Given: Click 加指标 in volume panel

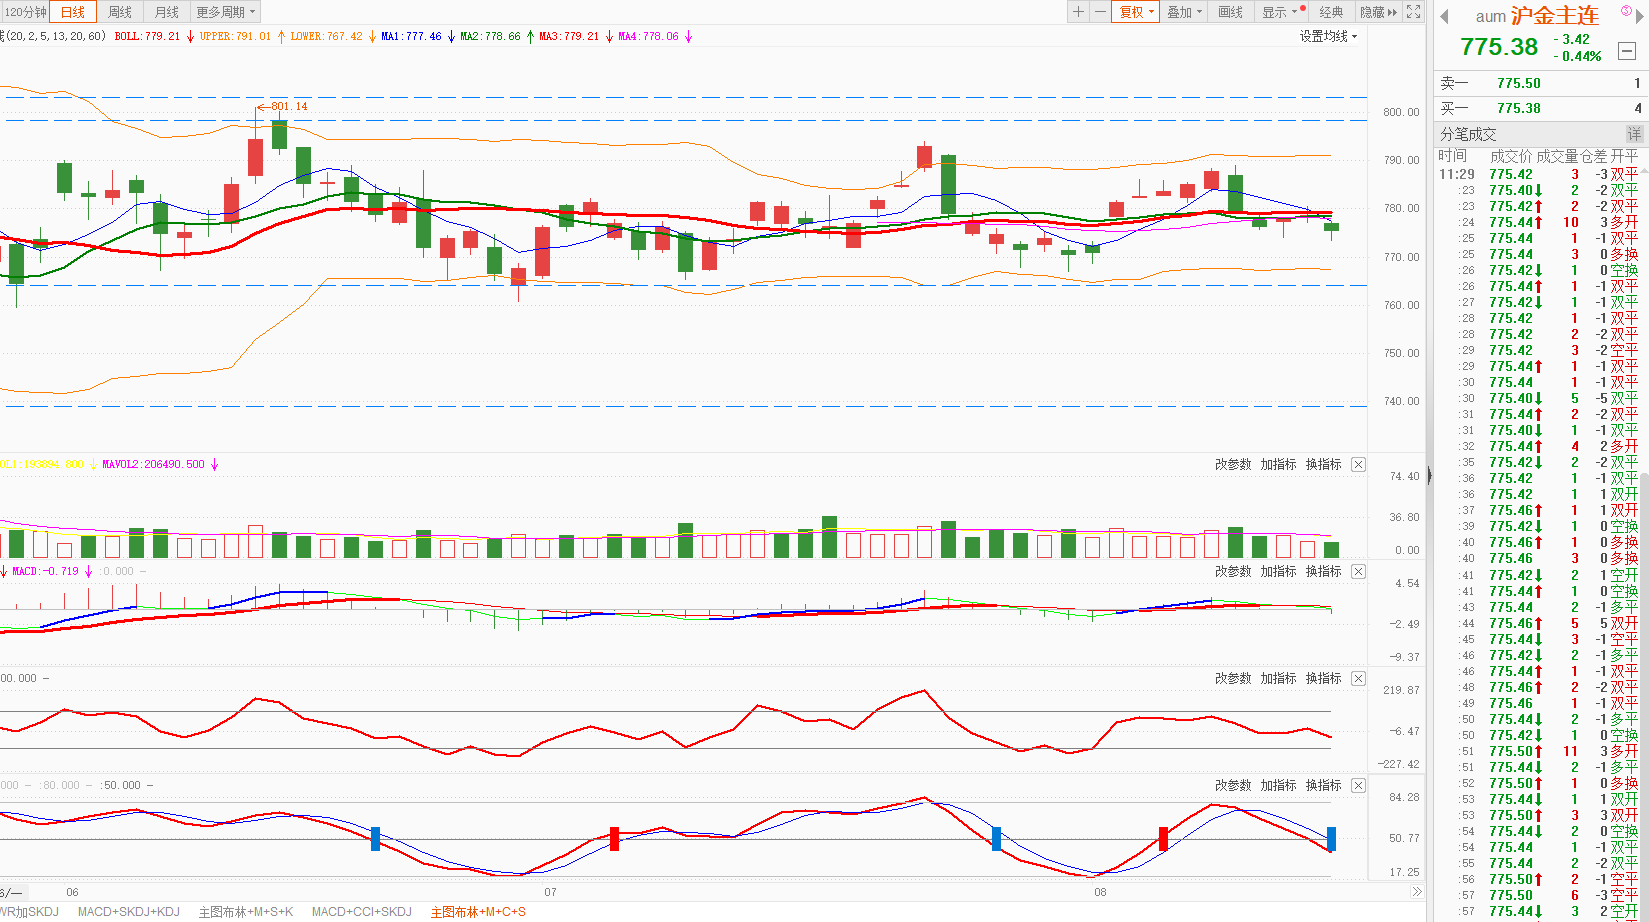Looking at the screenshot, I should pyautogui.click(x=1278, y=464).
